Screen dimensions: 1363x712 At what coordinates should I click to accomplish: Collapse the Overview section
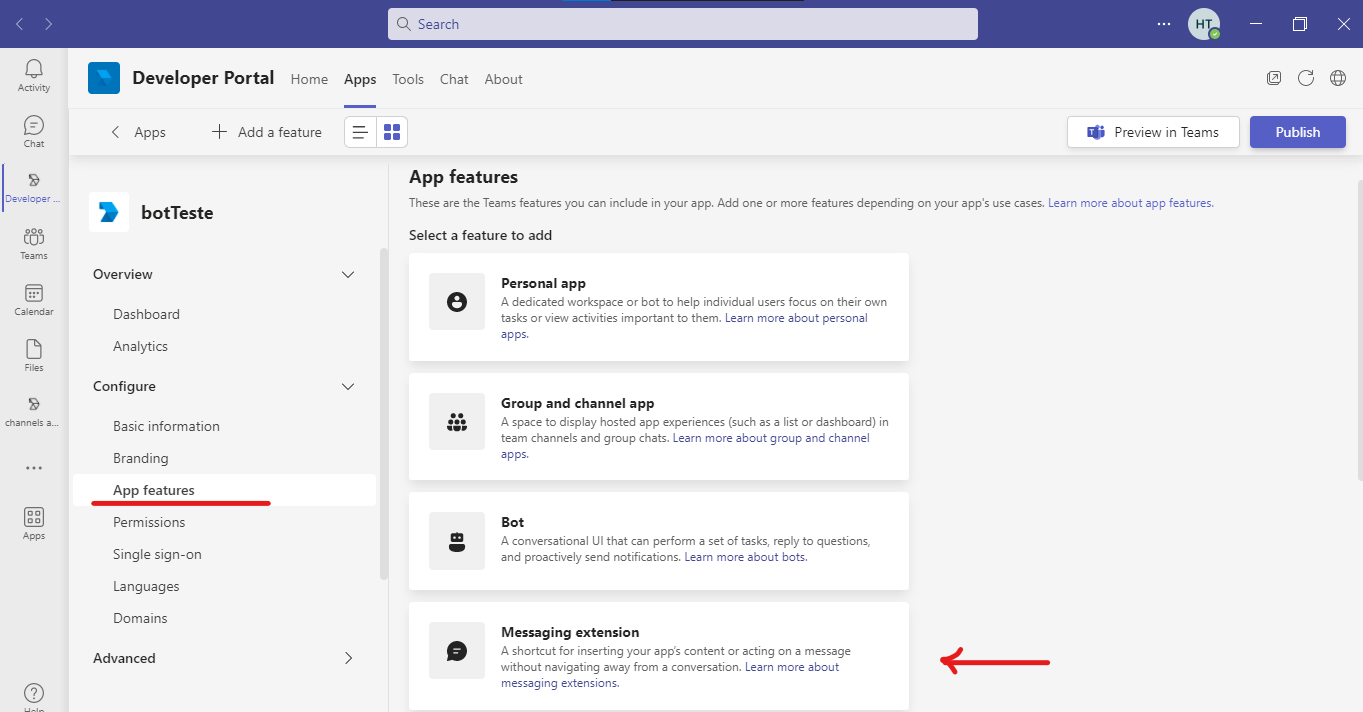point(348,275)
